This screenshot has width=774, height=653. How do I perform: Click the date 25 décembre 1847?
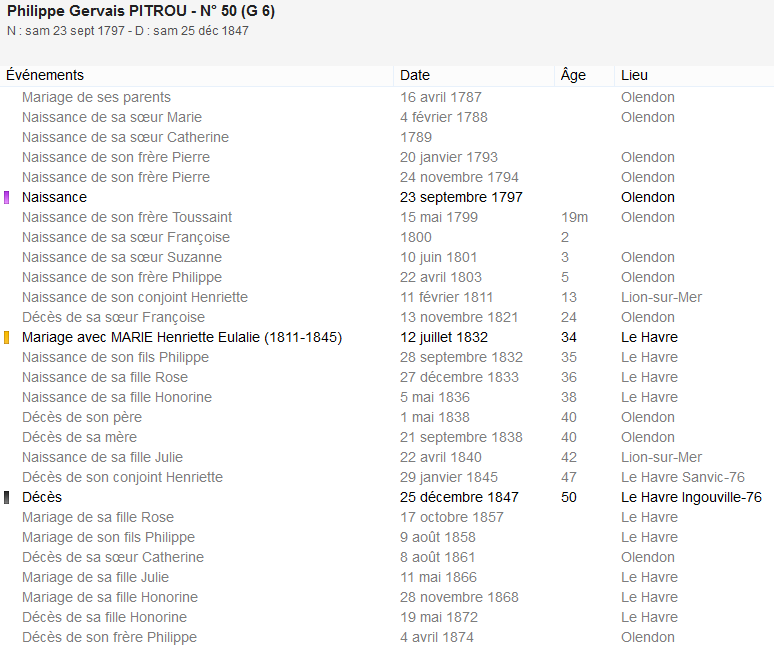[459, 498]
